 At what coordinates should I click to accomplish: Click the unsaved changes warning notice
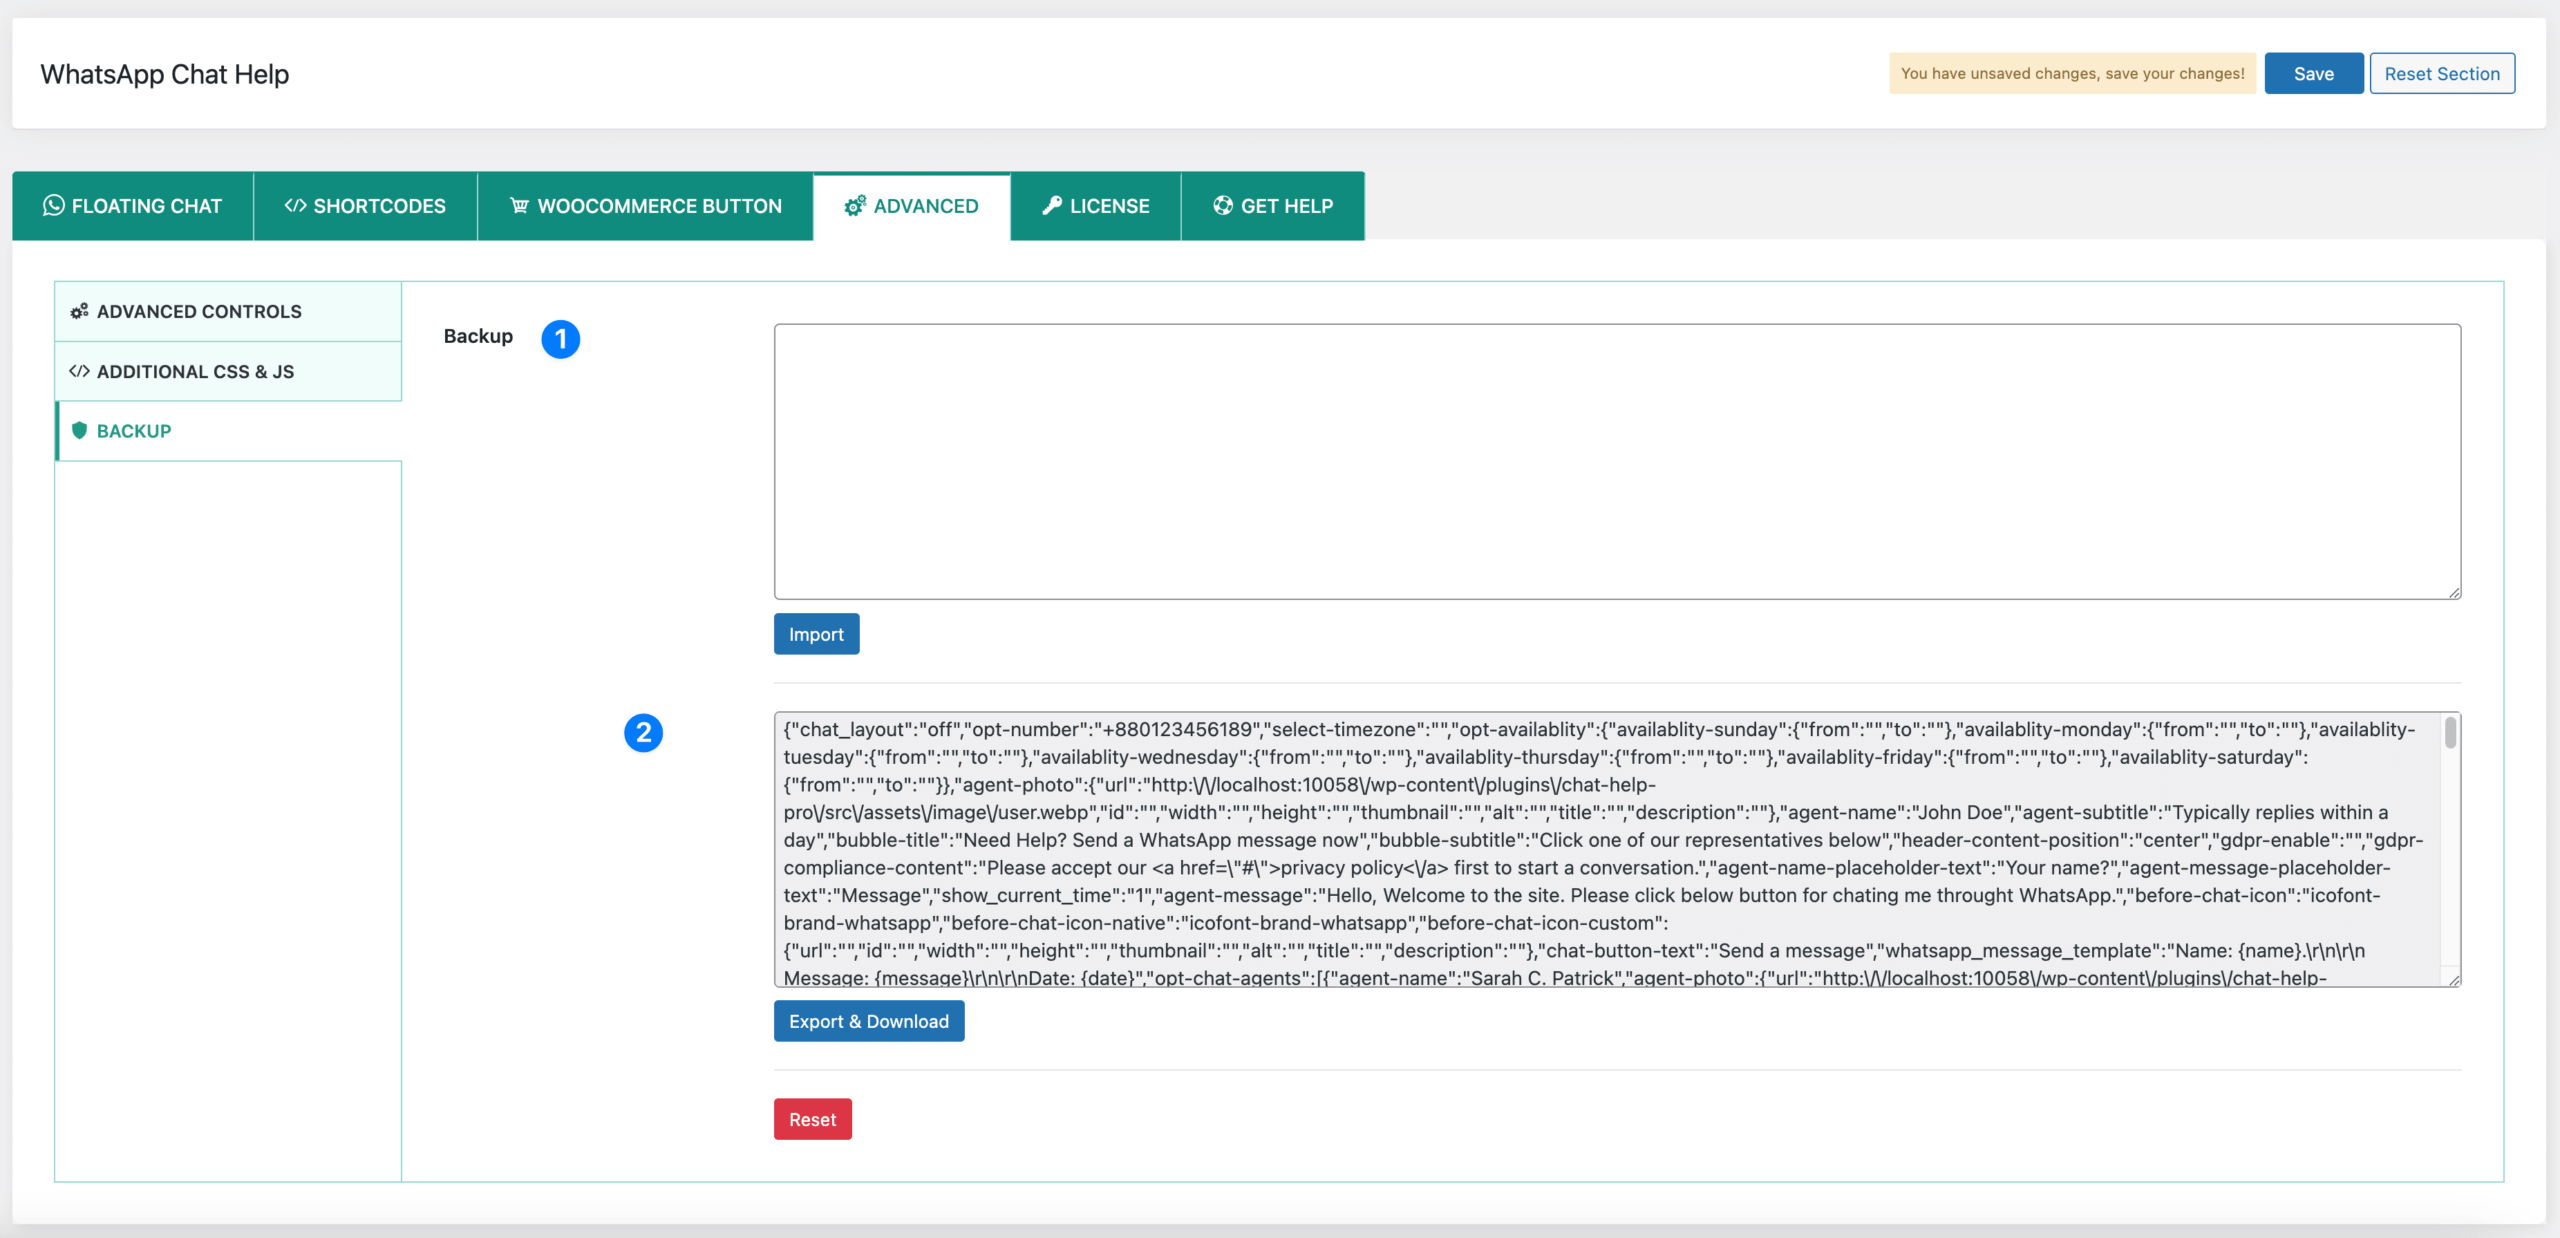(2072, 74)
